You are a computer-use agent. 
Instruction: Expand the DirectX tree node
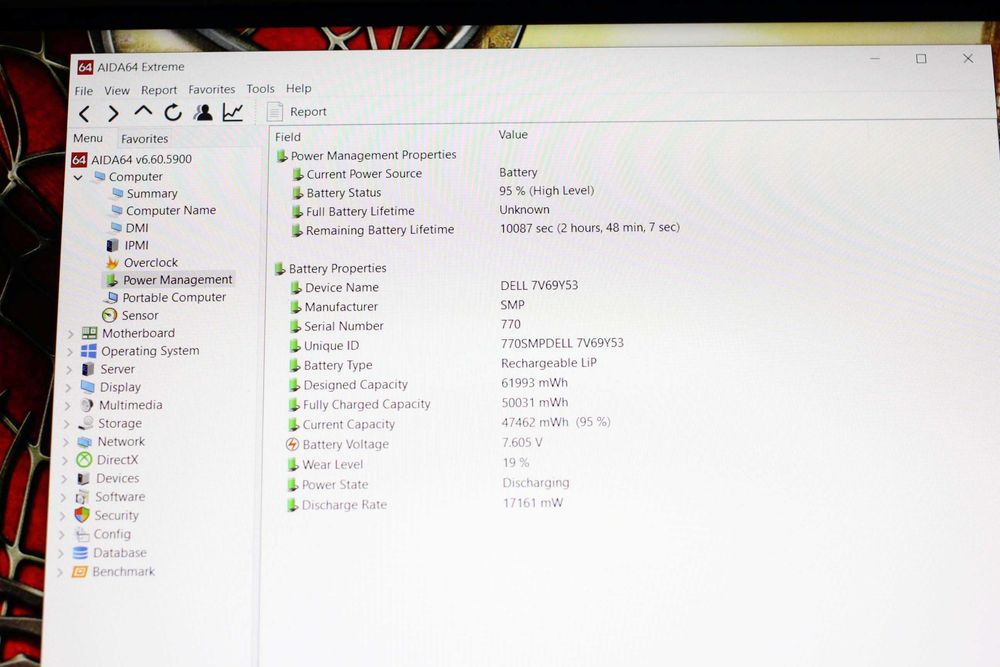point(65,460)
